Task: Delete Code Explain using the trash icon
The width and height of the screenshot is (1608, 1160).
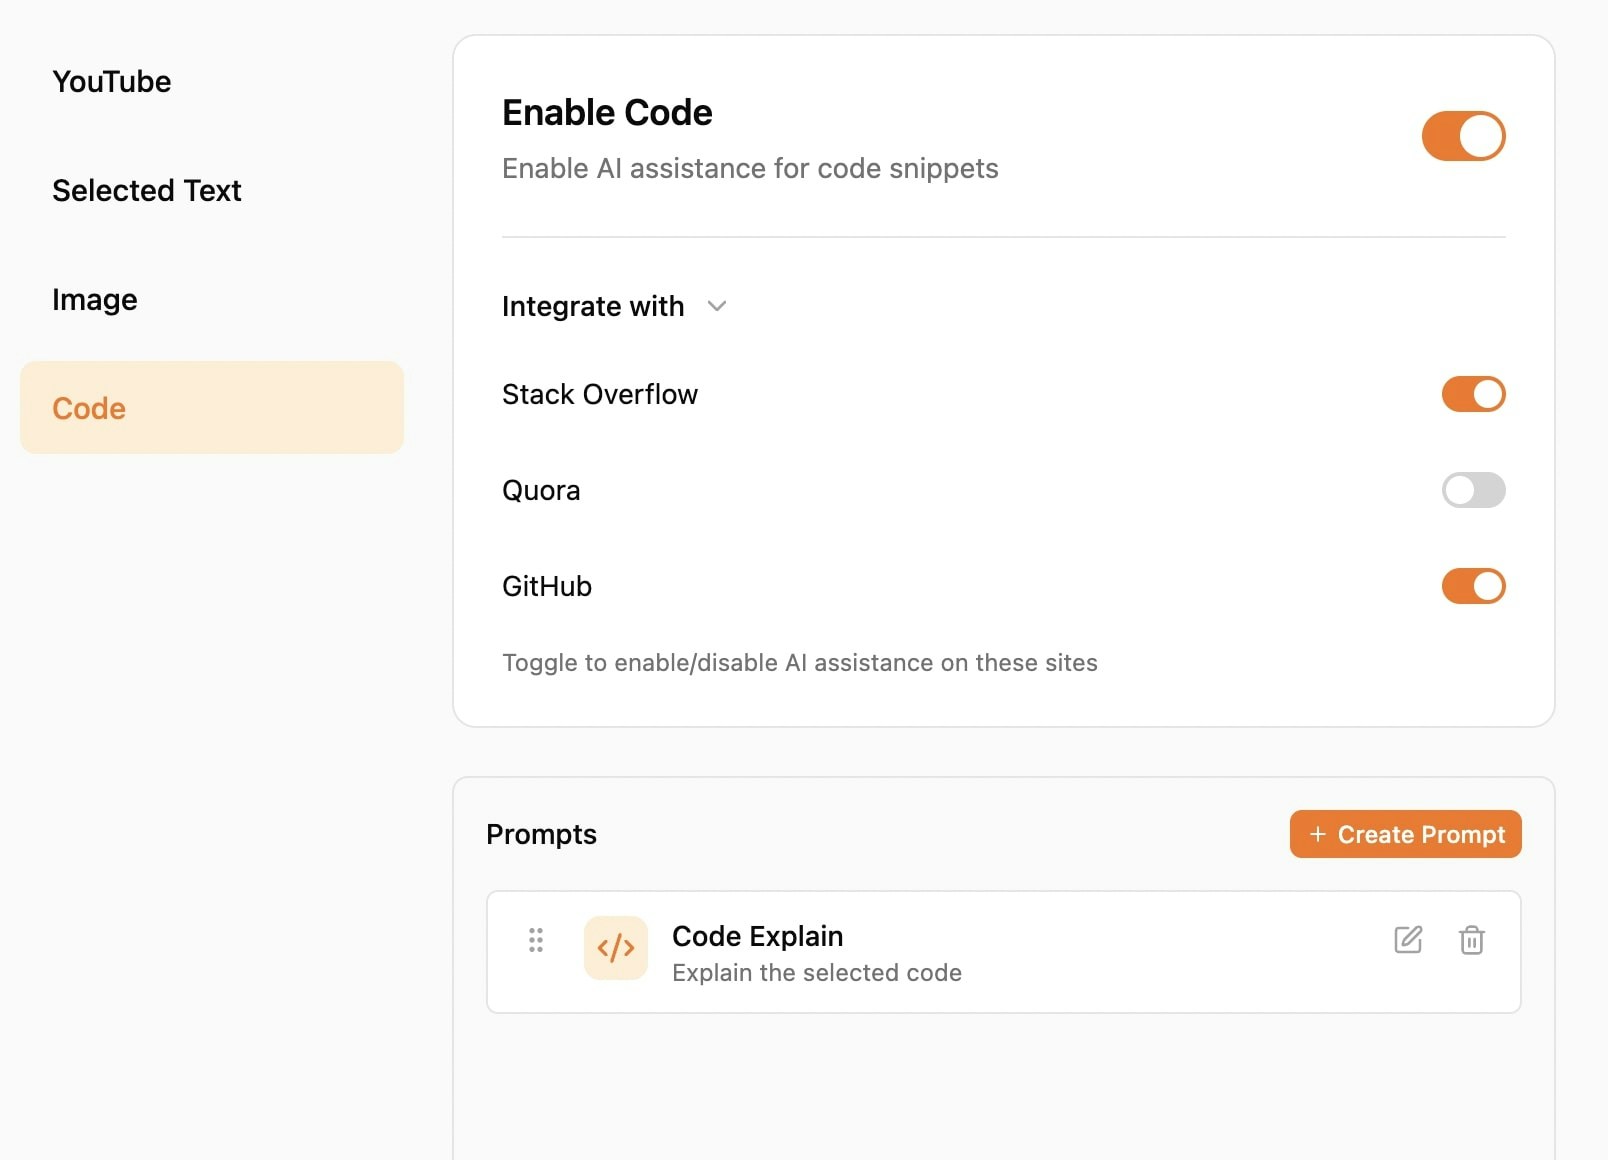Action: coord(1471,940)
